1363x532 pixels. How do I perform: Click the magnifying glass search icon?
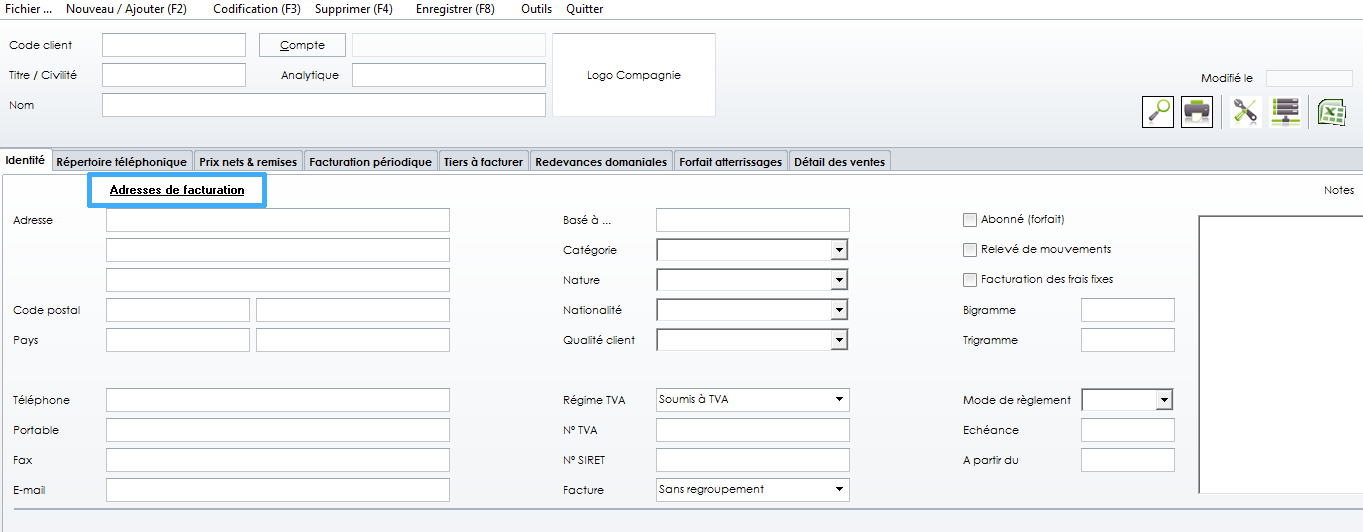tap(1158, 111)
